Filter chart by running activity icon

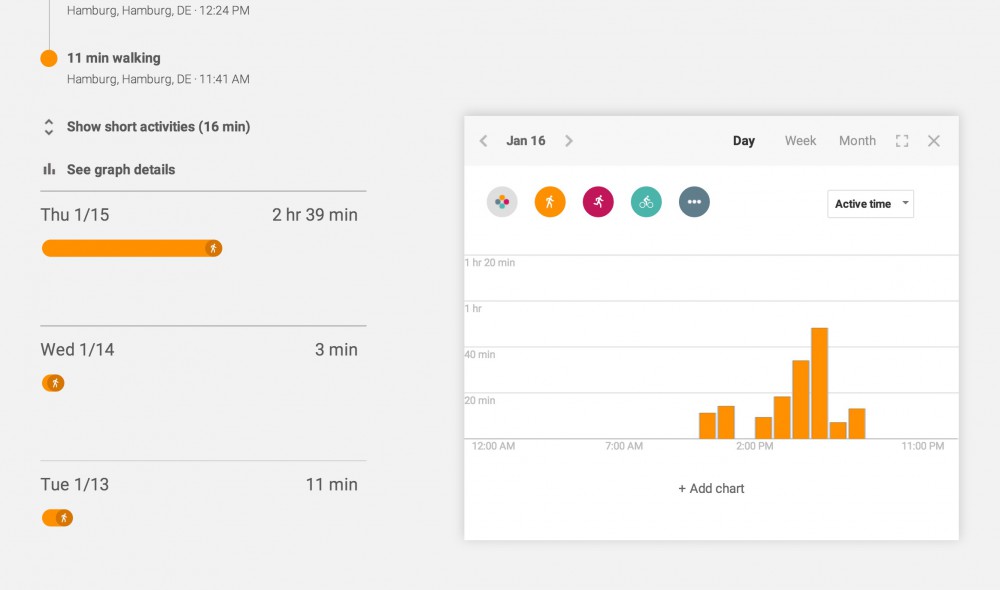[598, 202]
